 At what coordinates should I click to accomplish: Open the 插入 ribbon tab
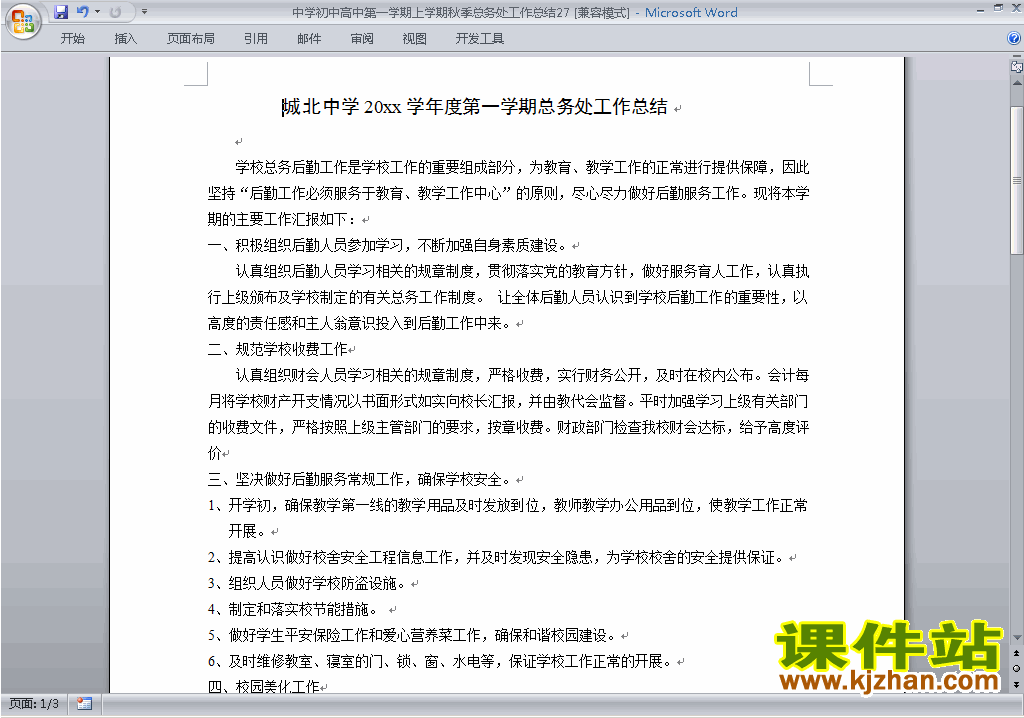tap(125, 39)
